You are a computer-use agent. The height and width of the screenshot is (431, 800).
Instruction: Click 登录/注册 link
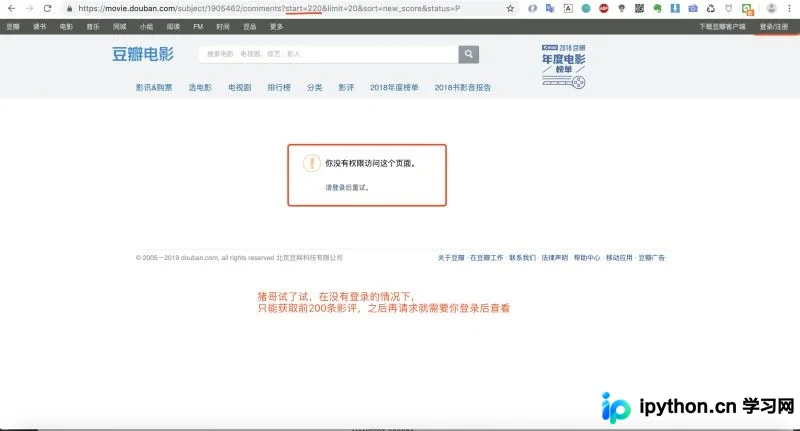click(773, 27)
